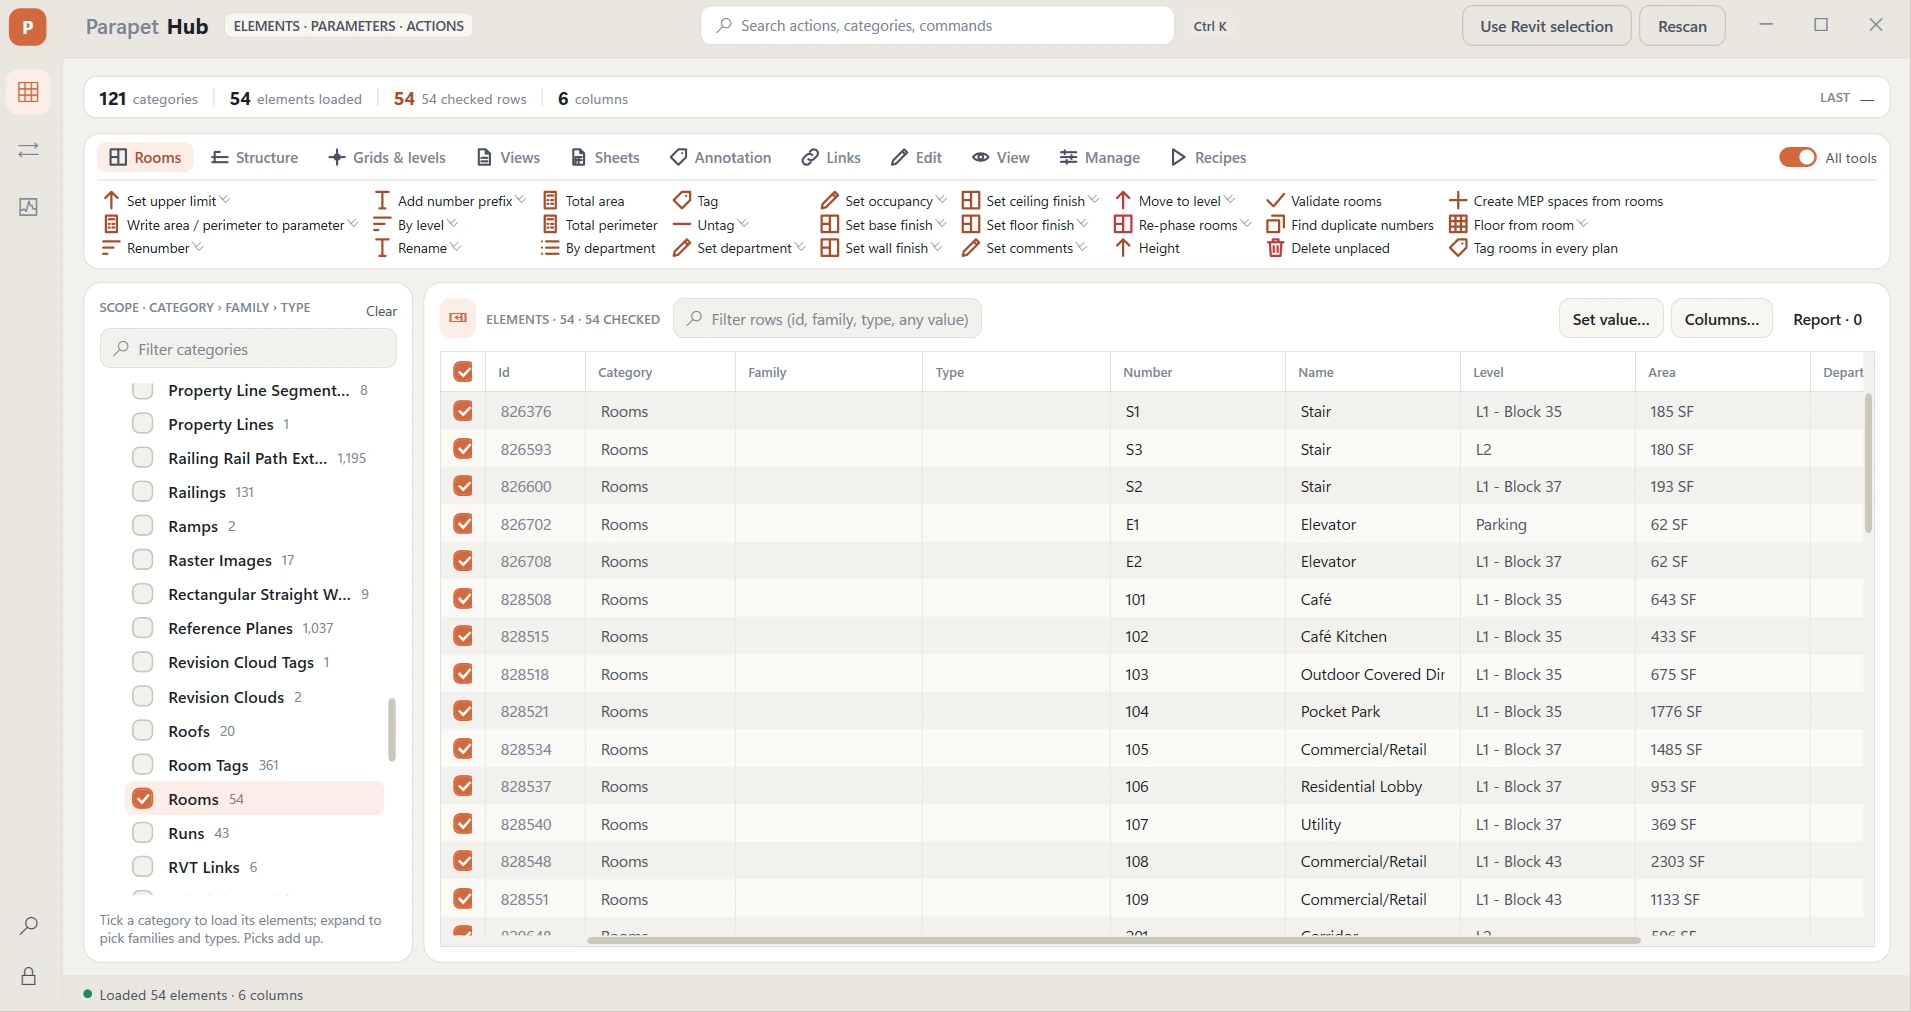Switch to the Manage tab

(x=1100, y=158)
